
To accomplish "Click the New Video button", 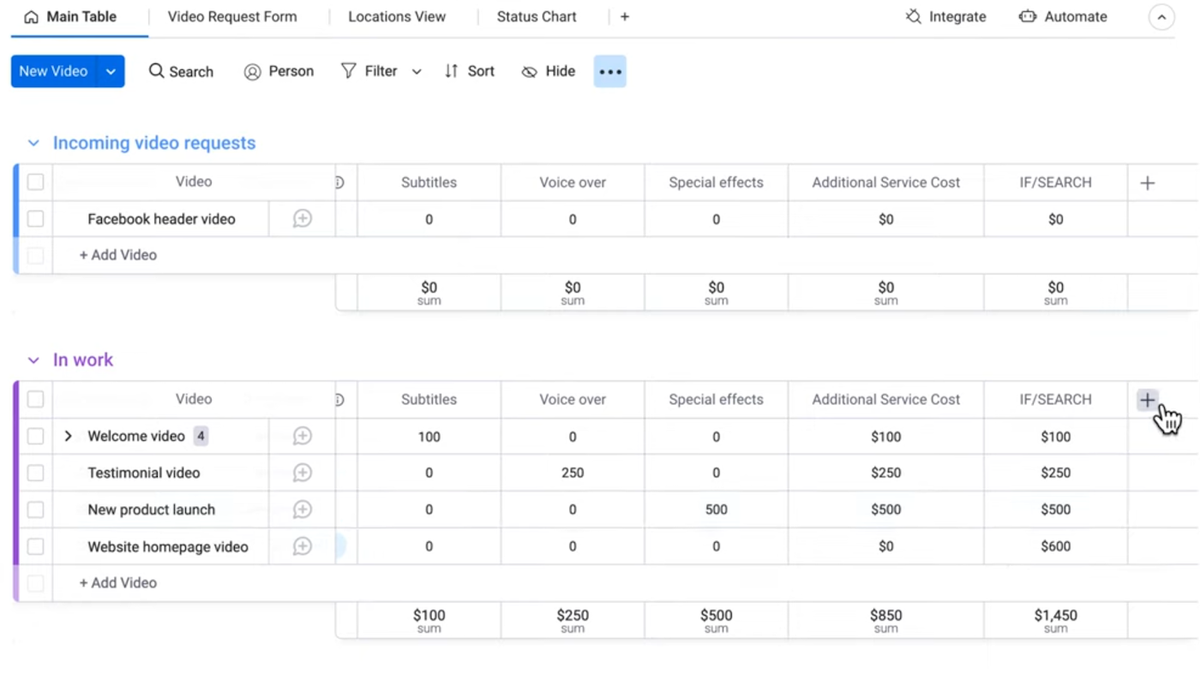I will tap(53, 71).
